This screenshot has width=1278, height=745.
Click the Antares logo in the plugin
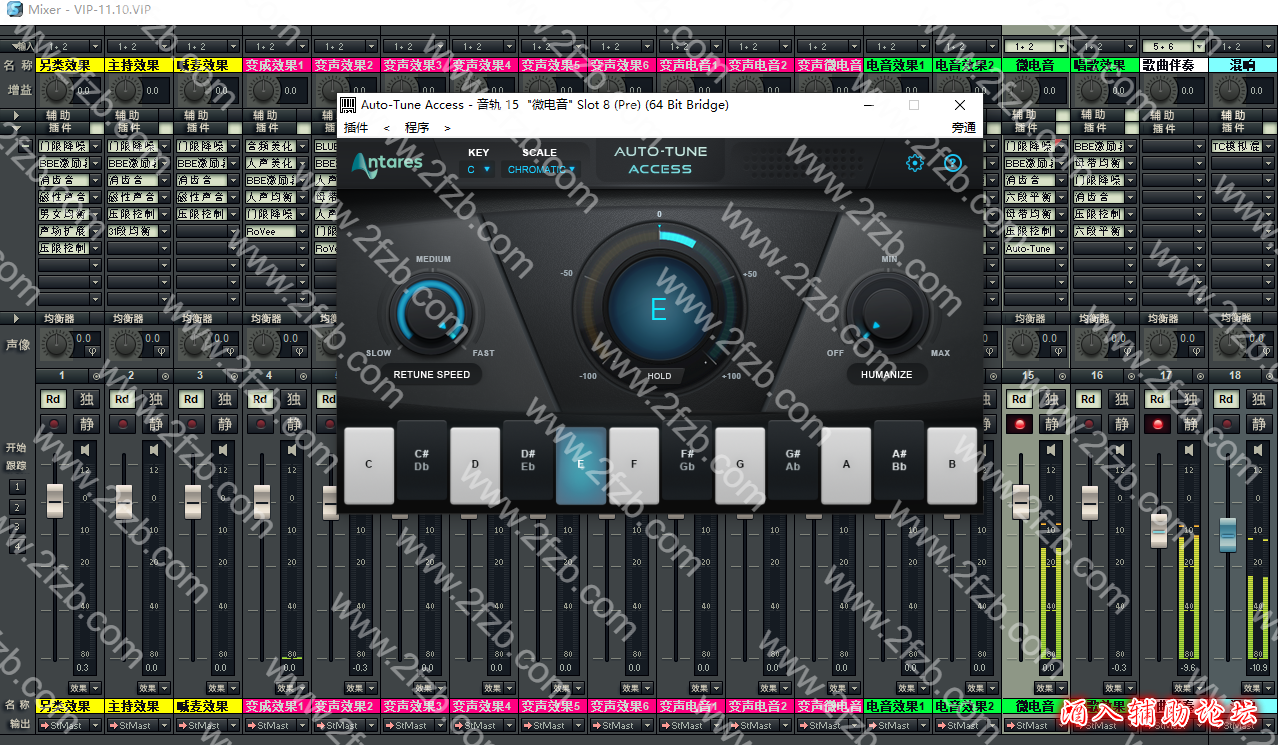387,164
